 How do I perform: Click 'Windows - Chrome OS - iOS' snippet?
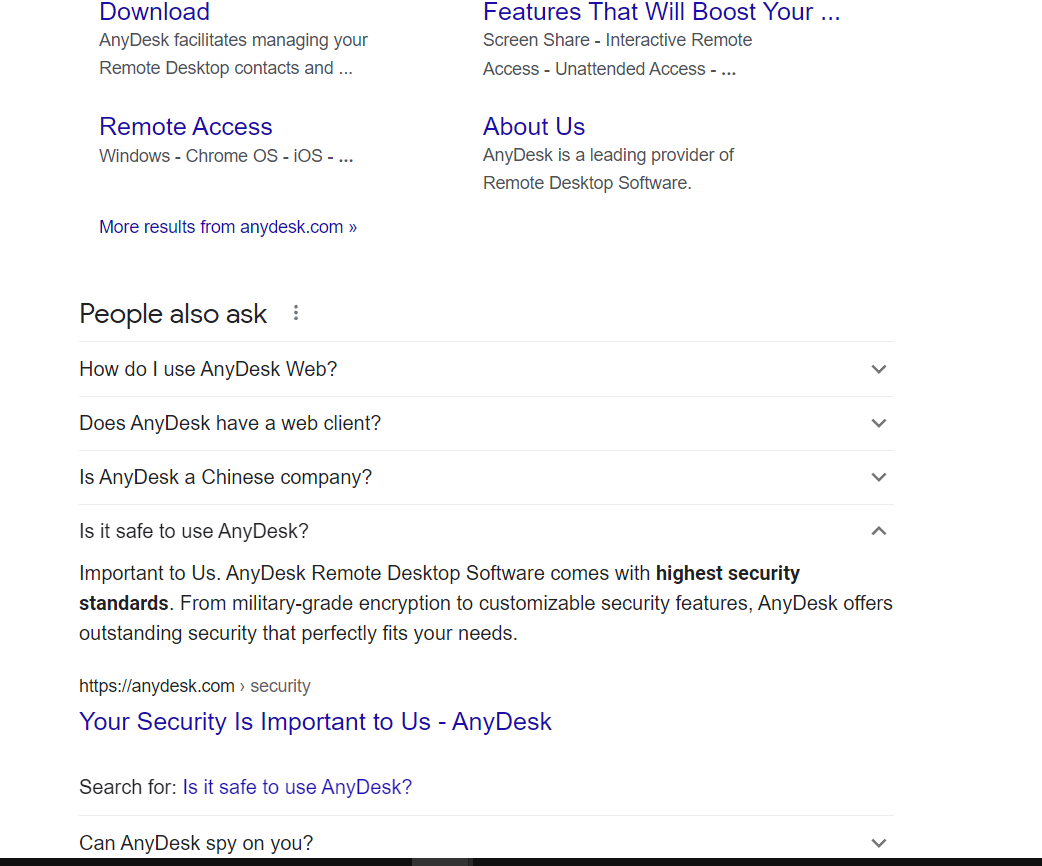tap(226, 156)
